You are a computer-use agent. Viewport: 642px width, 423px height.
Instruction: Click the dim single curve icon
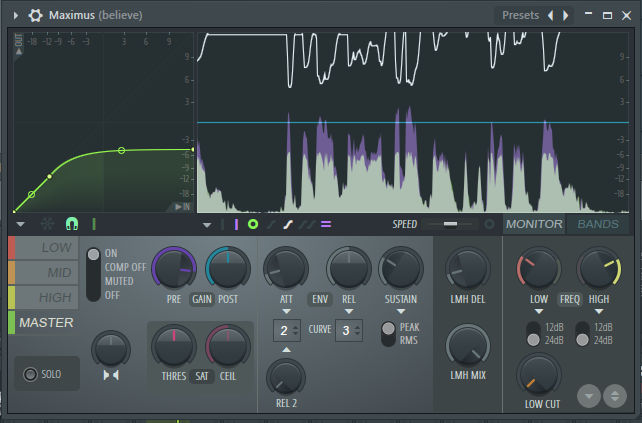271,224
